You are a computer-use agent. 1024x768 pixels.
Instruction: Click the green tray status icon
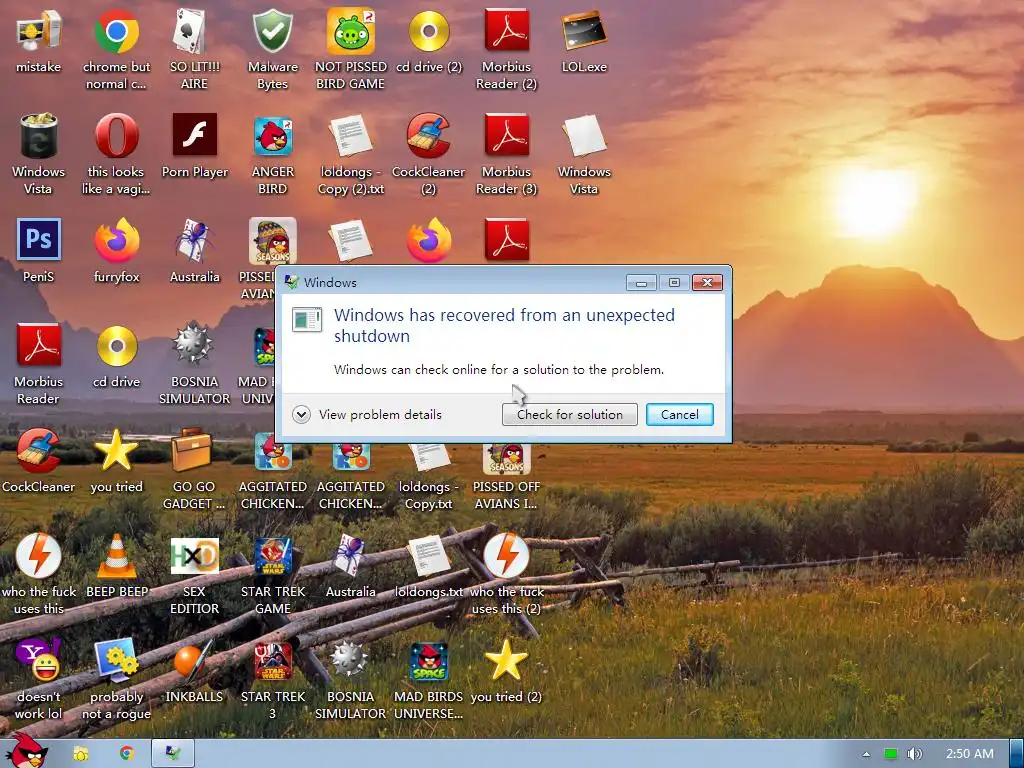890,754
